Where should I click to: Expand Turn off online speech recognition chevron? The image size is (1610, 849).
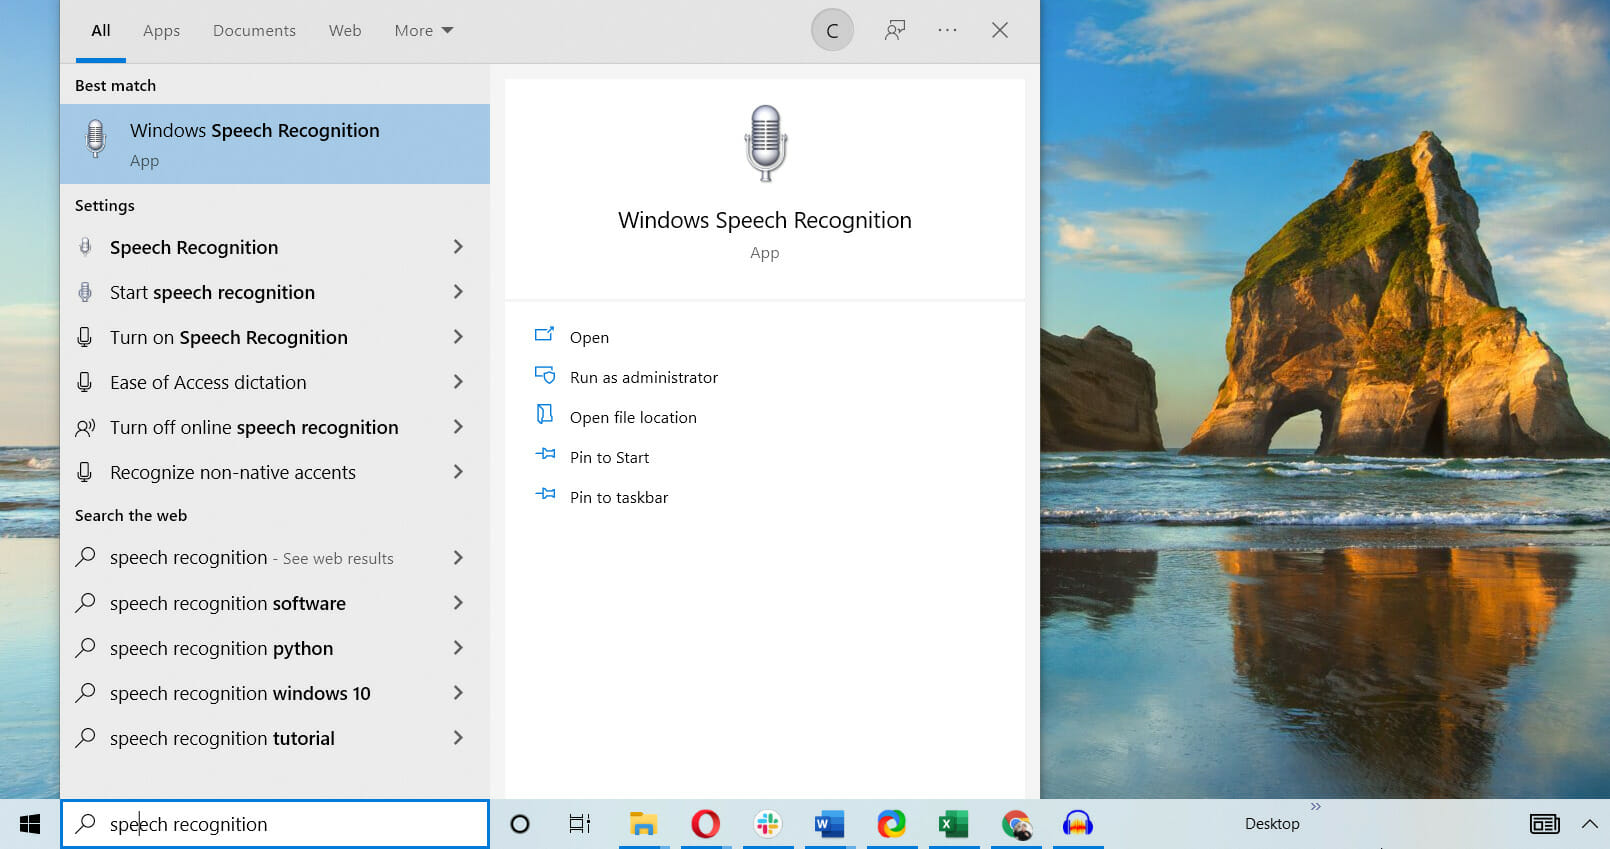(x=458, y=427)
